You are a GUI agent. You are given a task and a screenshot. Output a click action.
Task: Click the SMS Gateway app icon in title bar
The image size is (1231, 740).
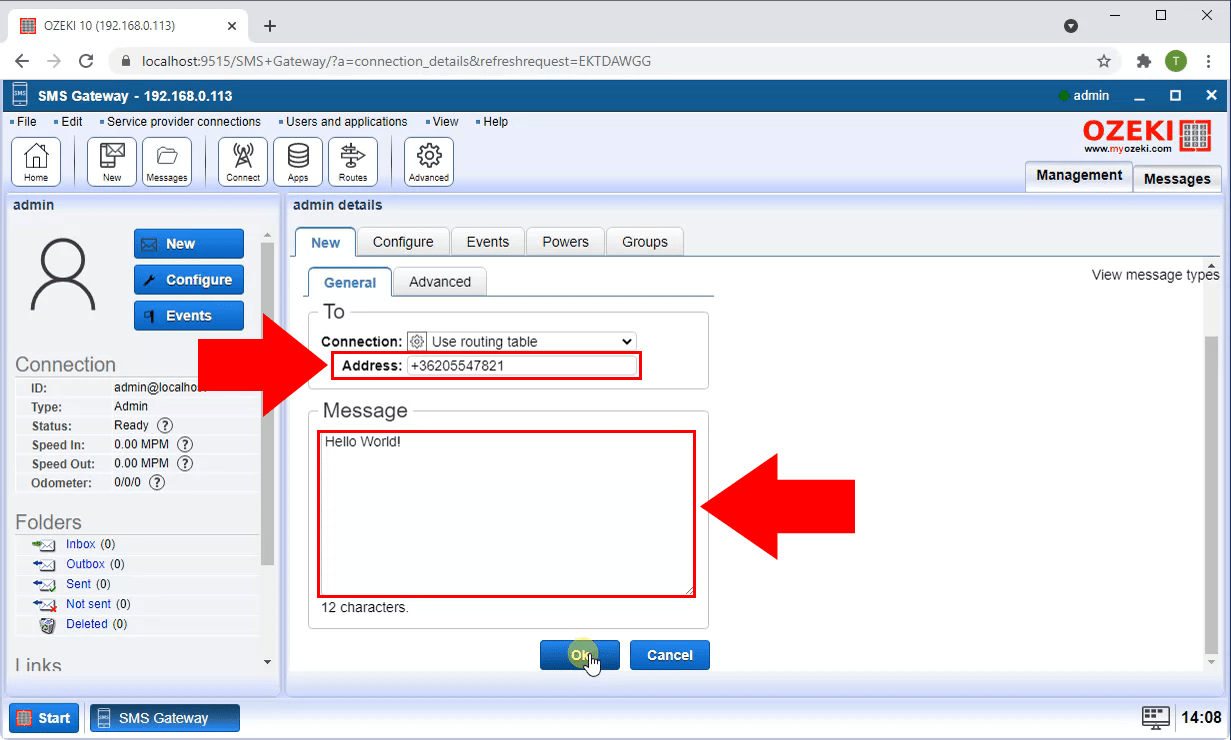pos(20,96)
